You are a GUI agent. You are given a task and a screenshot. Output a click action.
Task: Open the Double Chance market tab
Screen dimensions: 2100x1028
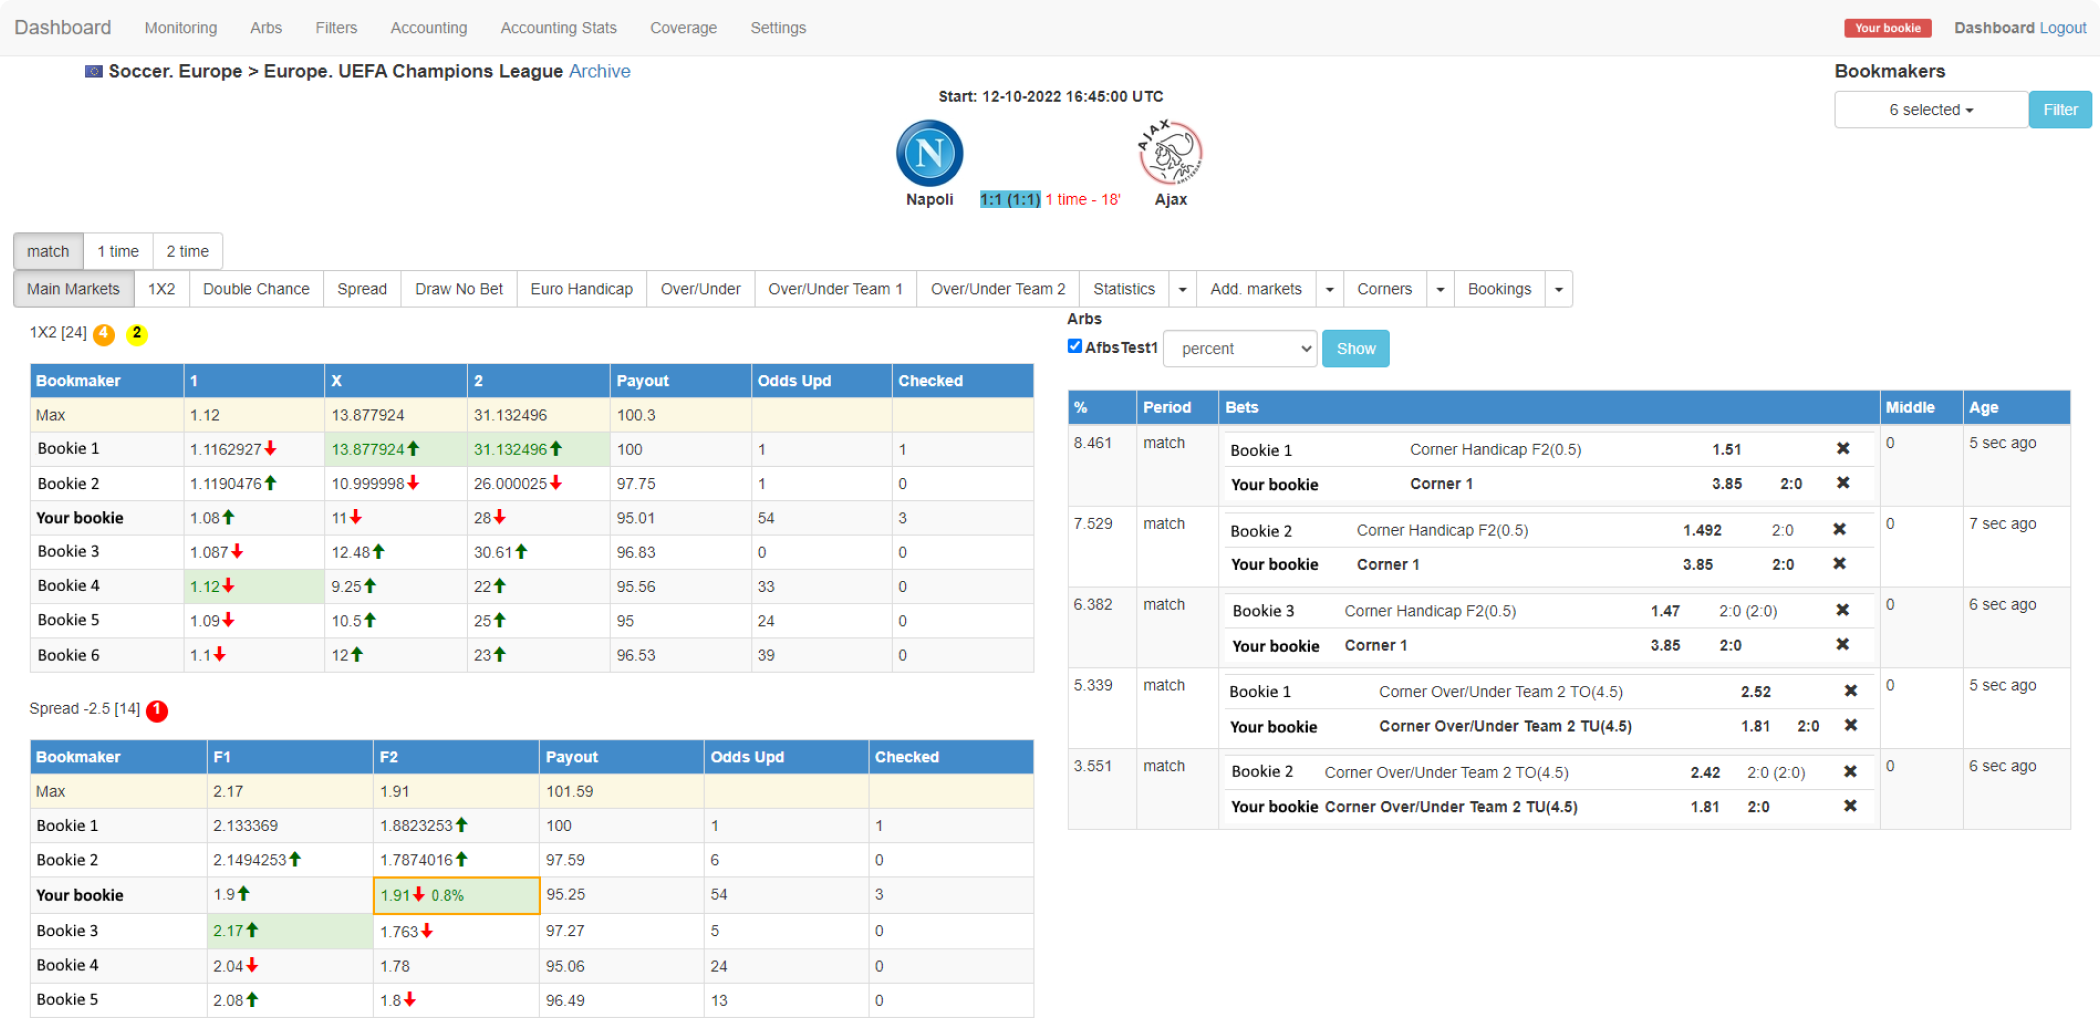click(x=256, y=289)
